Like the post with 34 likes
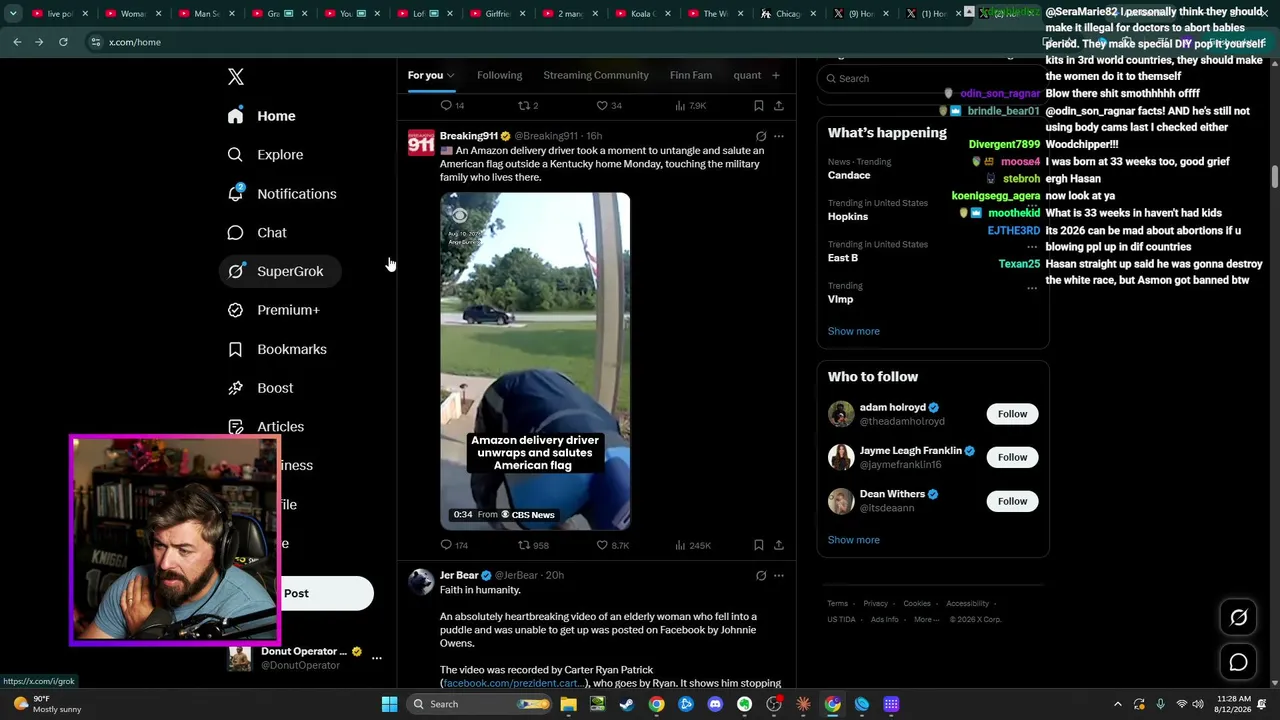1280x720 pixels. [609, 105]
